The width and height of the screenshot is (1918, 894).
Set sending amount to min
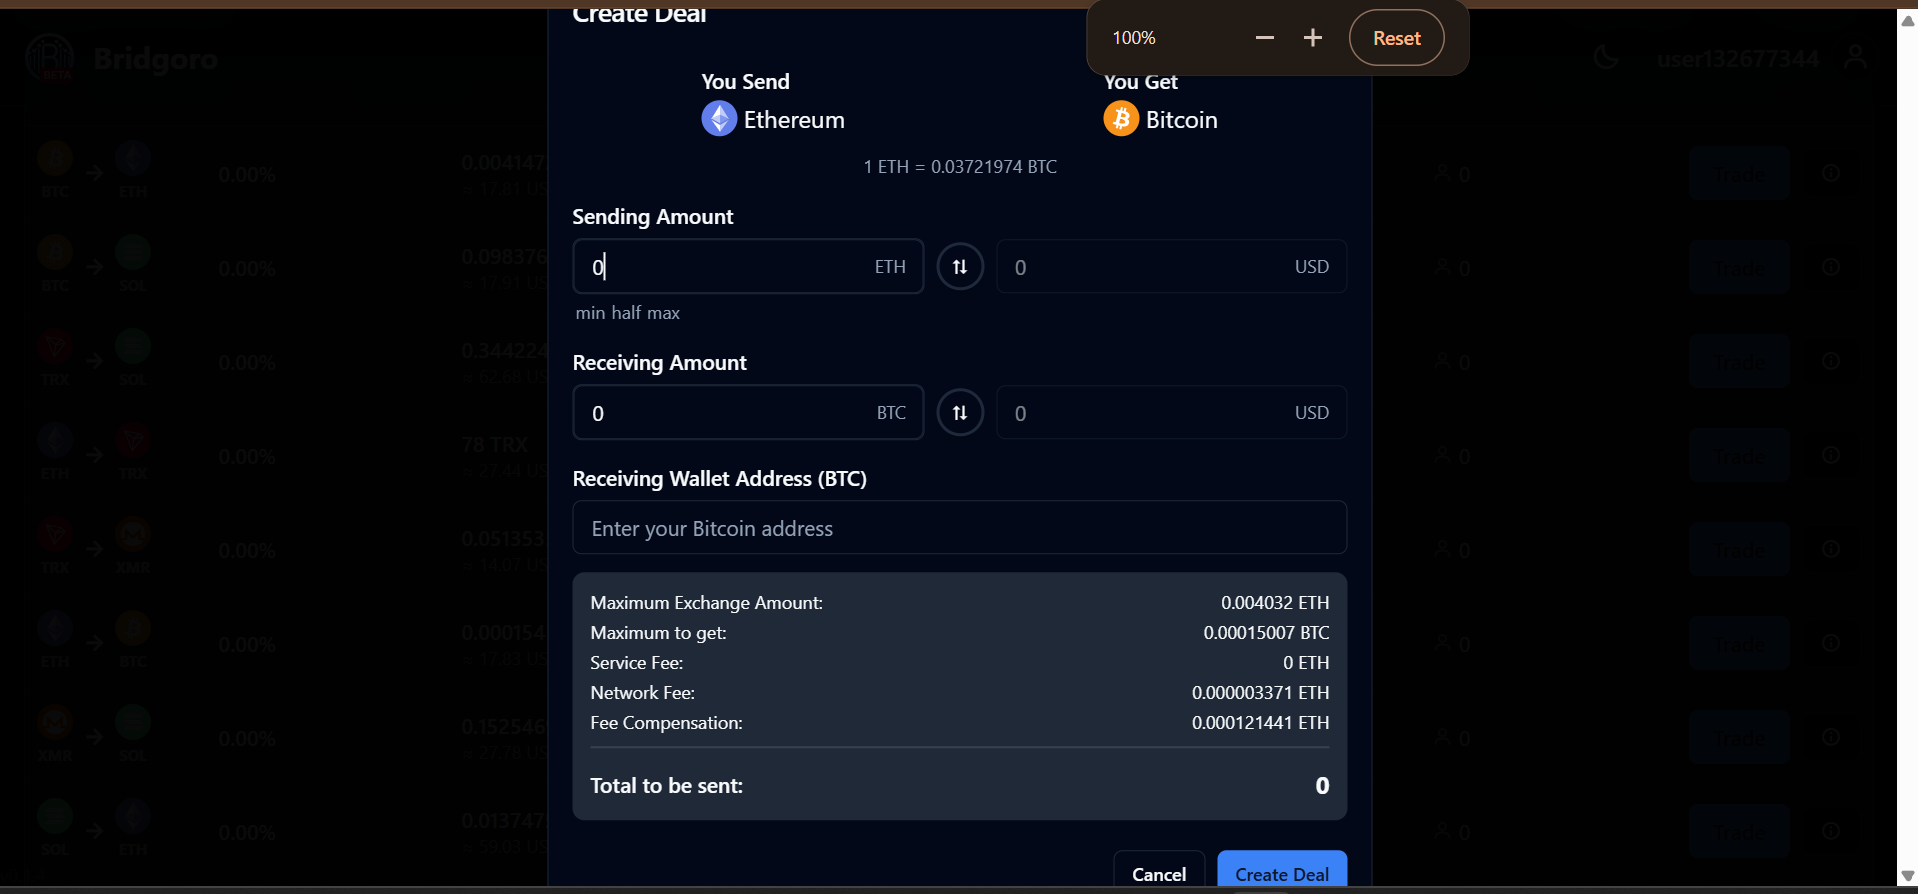pyautogui.click(x=590, y=313)
